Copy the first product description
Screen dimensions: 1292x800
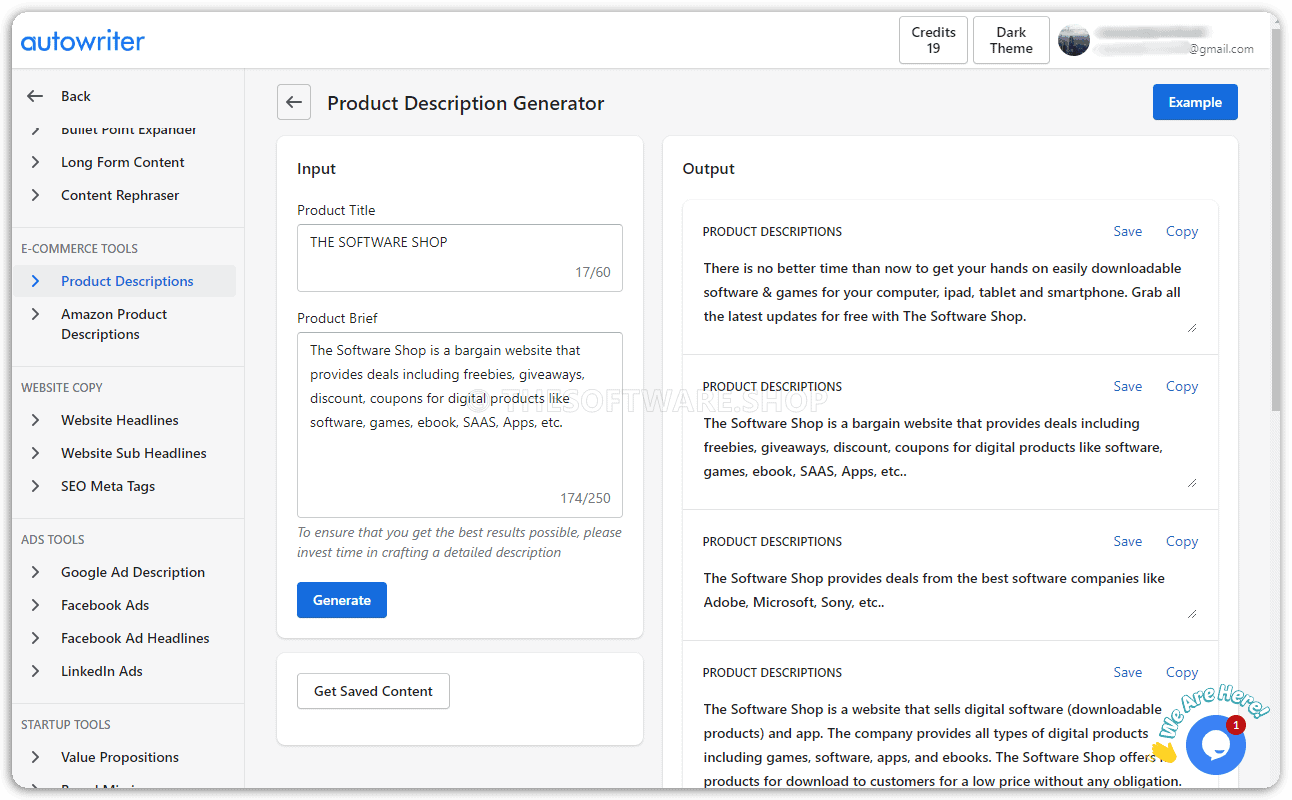(1182, 231)
